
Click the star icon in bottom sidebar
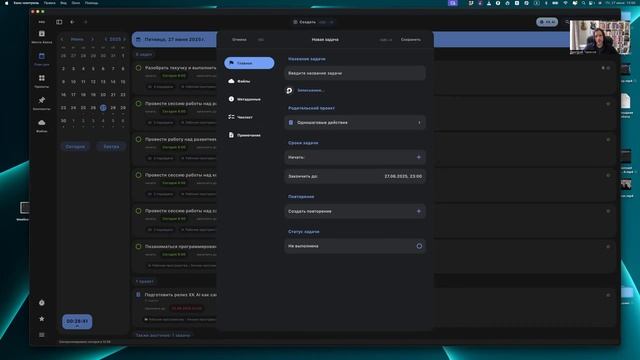(42, 319)
